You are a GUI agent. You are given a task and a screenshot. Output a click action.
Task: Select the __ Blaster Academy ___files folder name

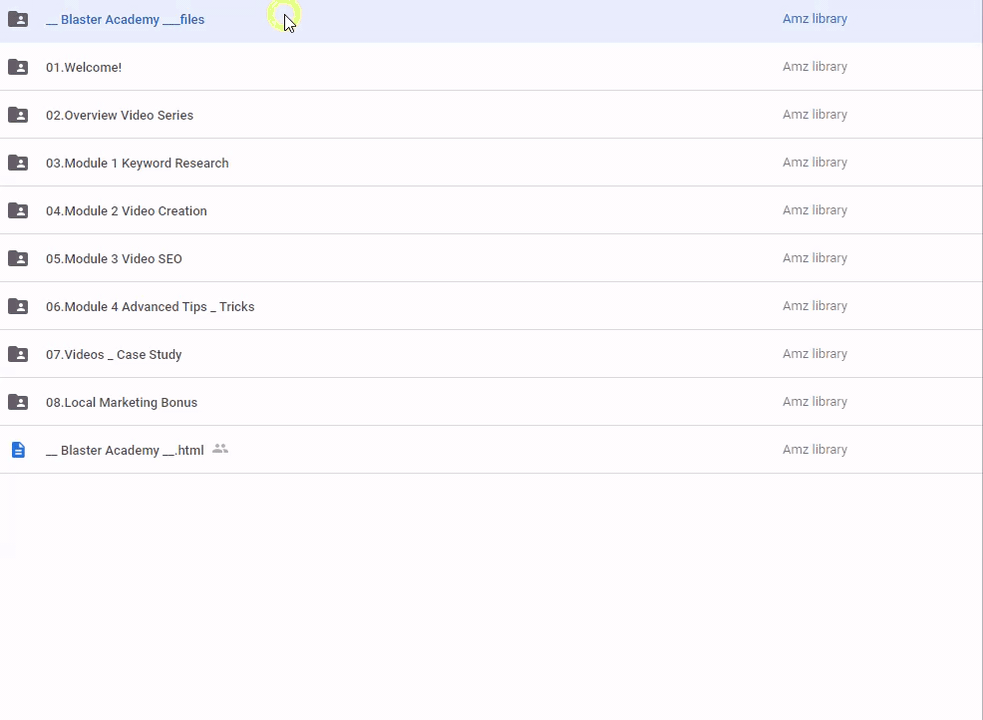coord(125,20)
